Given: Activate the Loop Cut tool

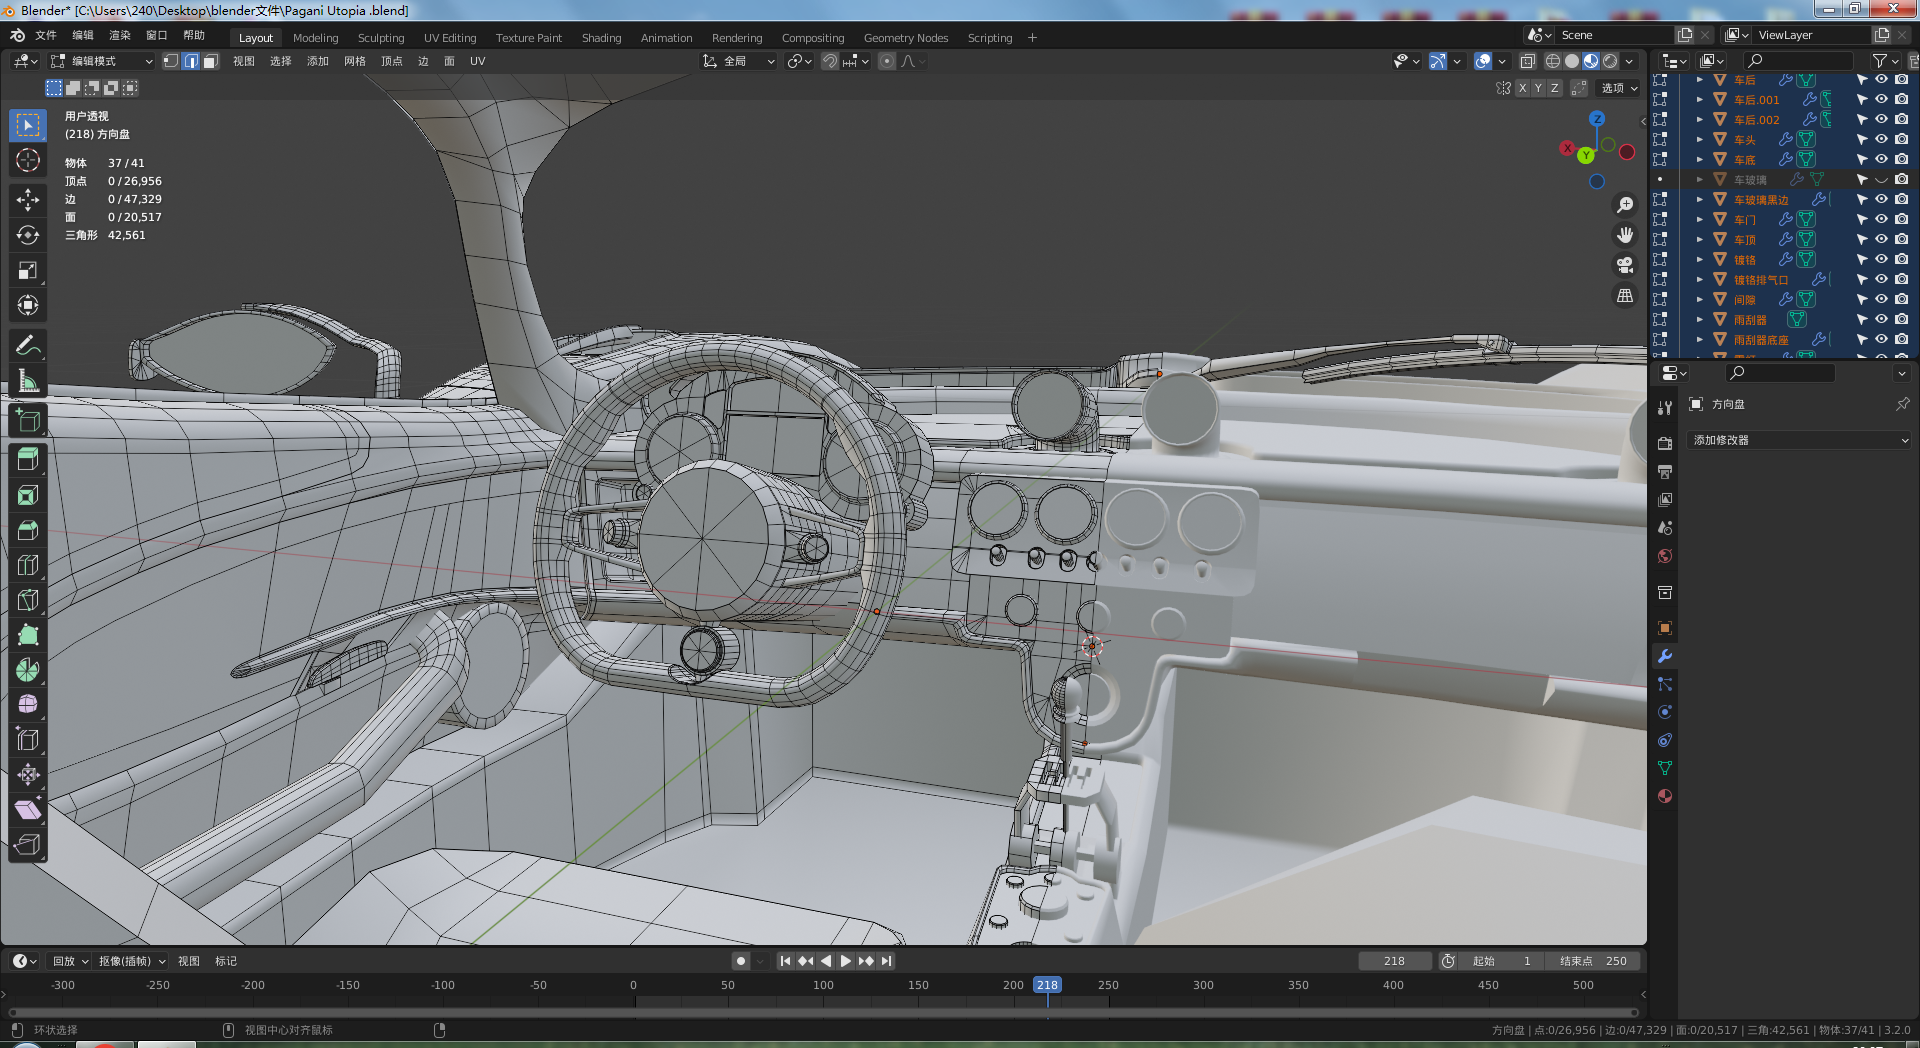Looking at the screenshot, I should click(28, 565).
